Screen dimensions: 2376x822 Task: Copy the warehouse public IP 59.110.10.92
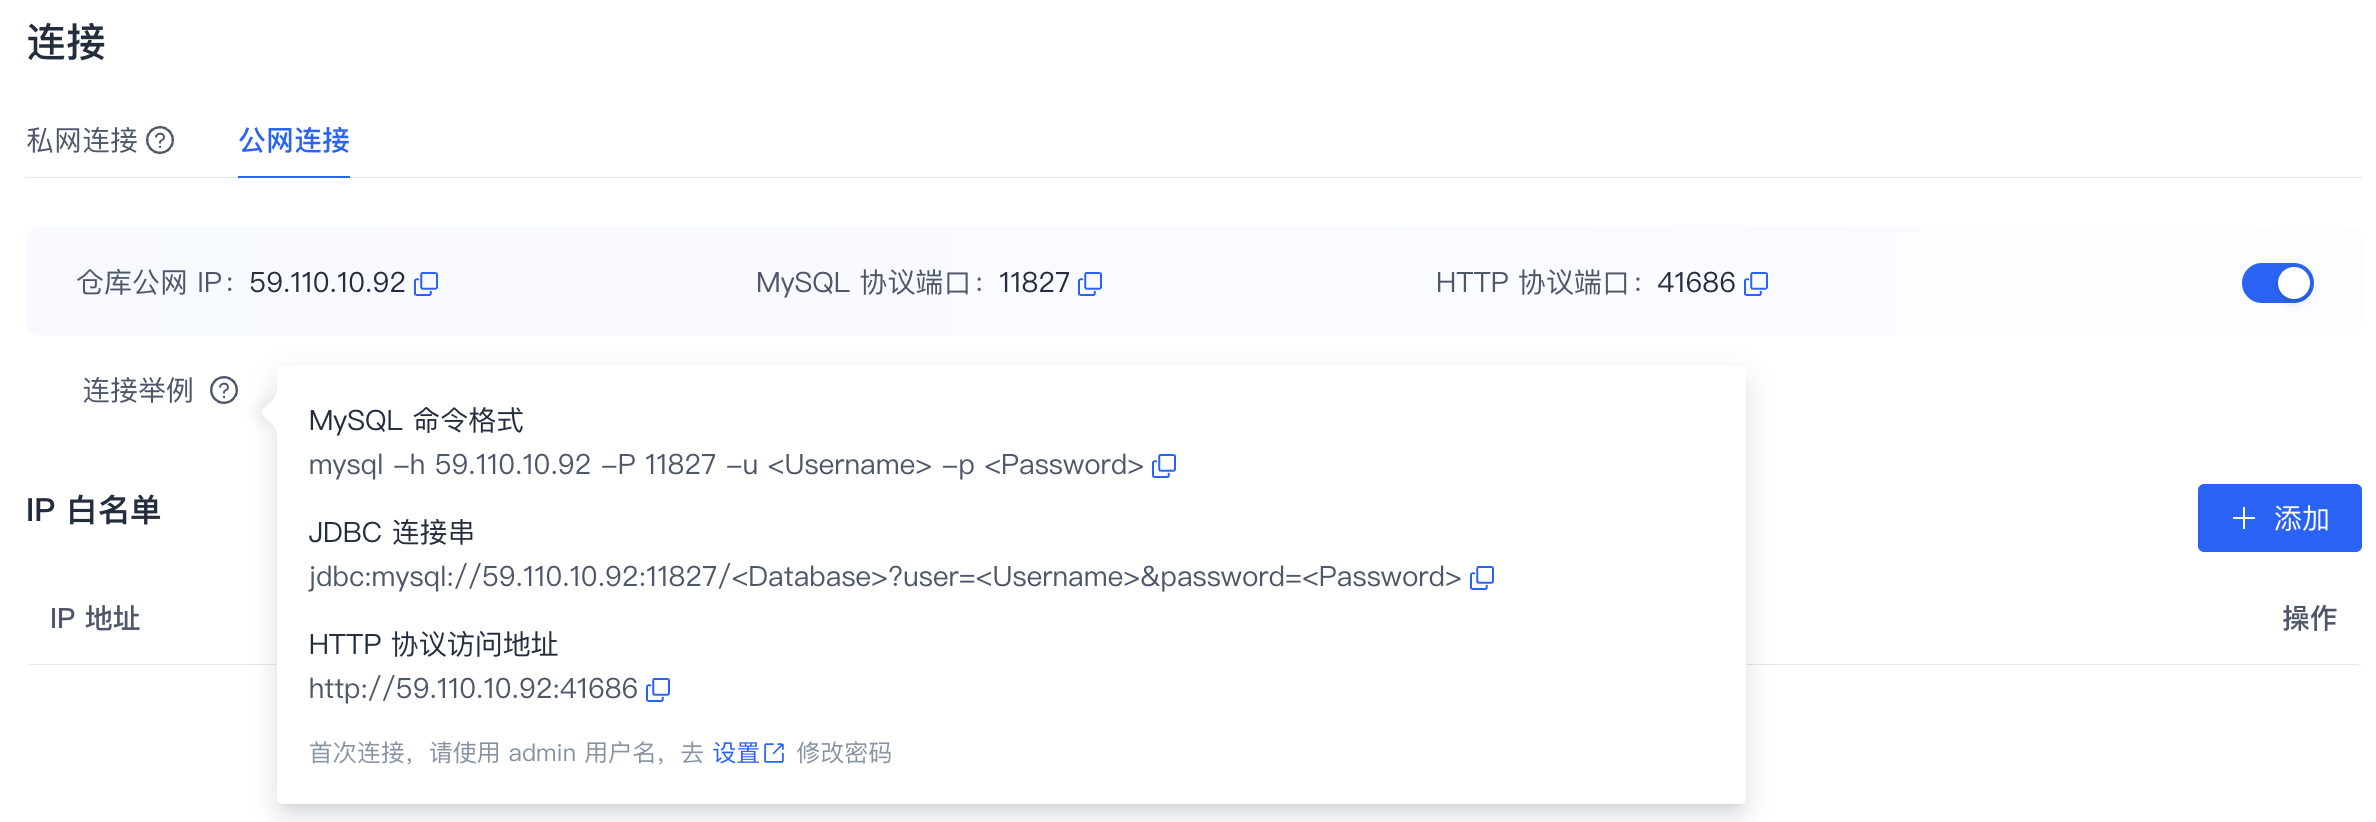427,284
